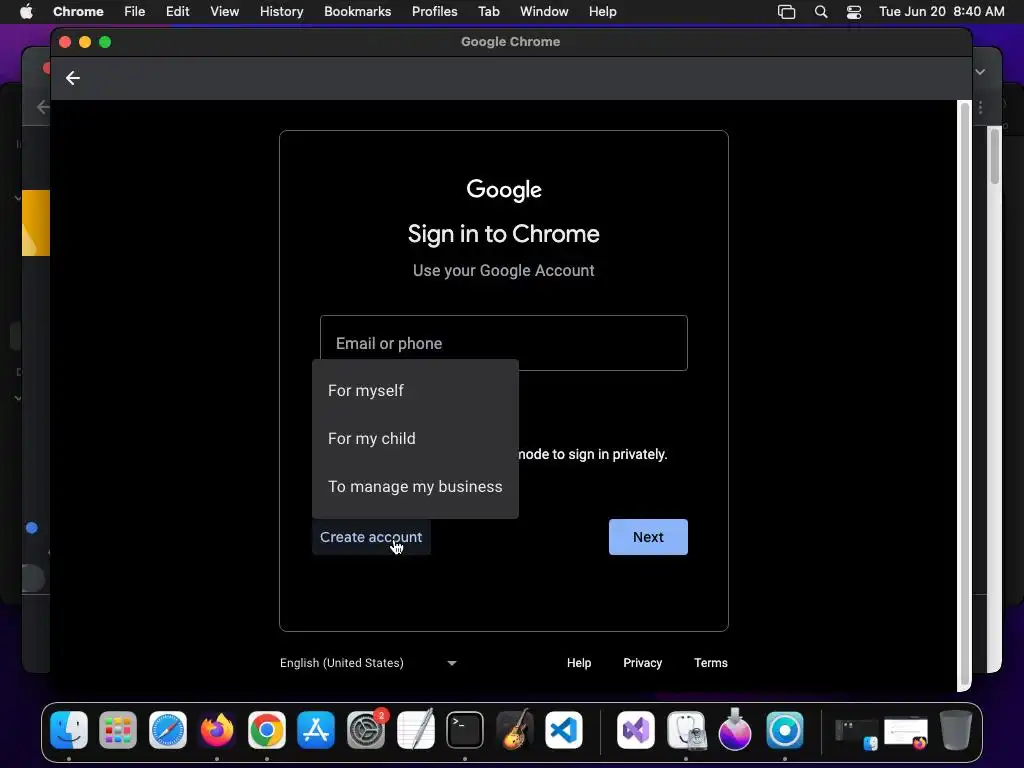Open System Preferences from the dock
Viewport: 1024px width, 768px height.
click(x=366, y=729)
